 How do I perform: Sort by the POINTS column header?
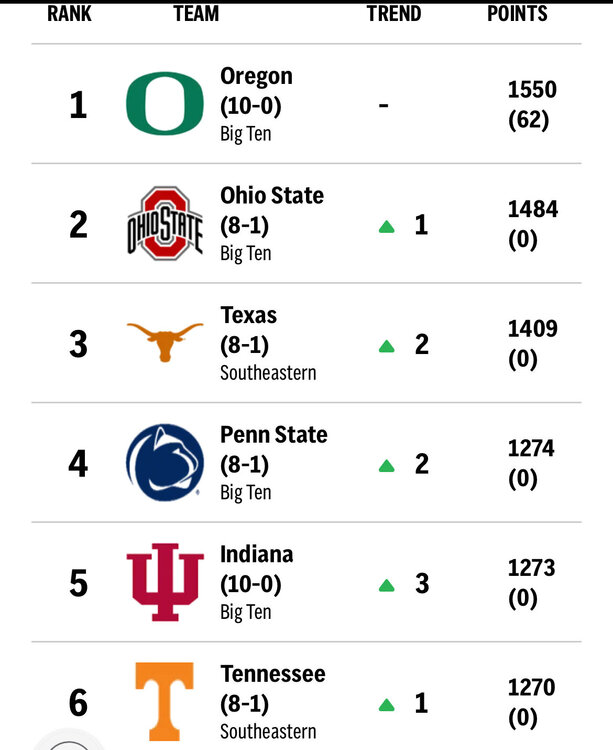tap(517, 14)
